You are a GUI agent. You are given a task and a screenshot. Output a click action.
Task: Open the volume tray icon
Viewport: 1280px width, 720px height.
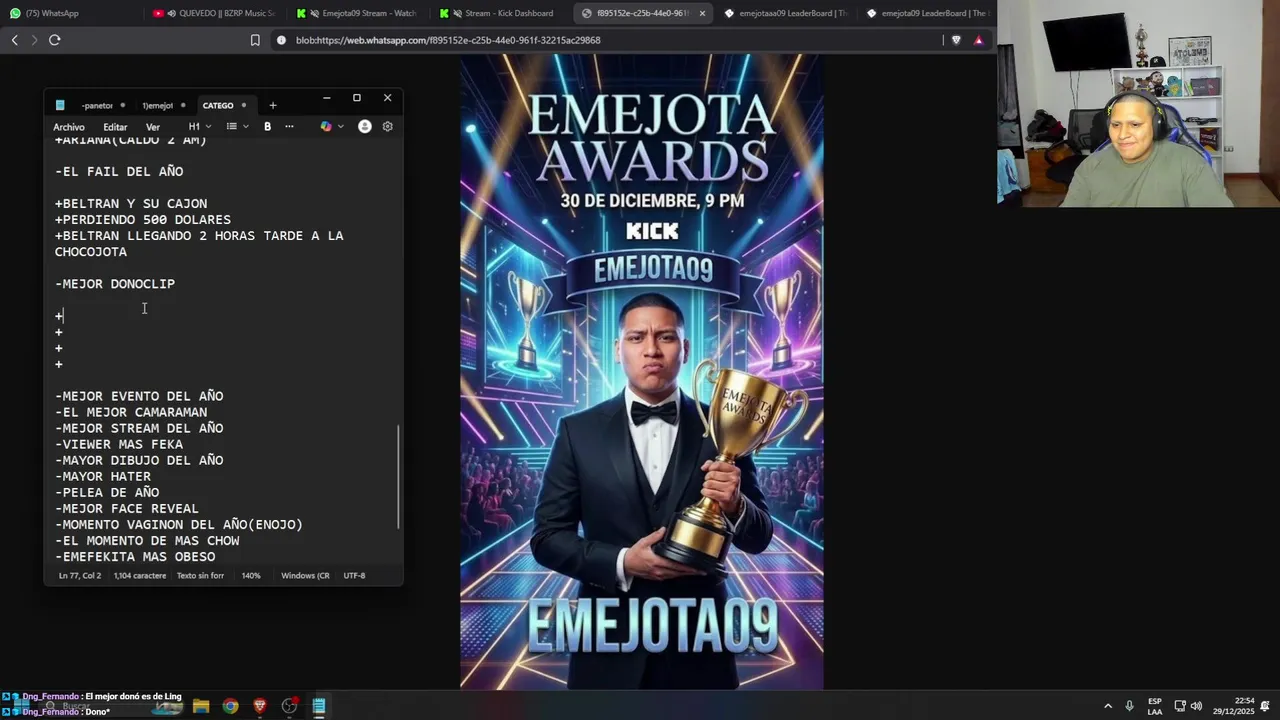(x=1196, y=706)
